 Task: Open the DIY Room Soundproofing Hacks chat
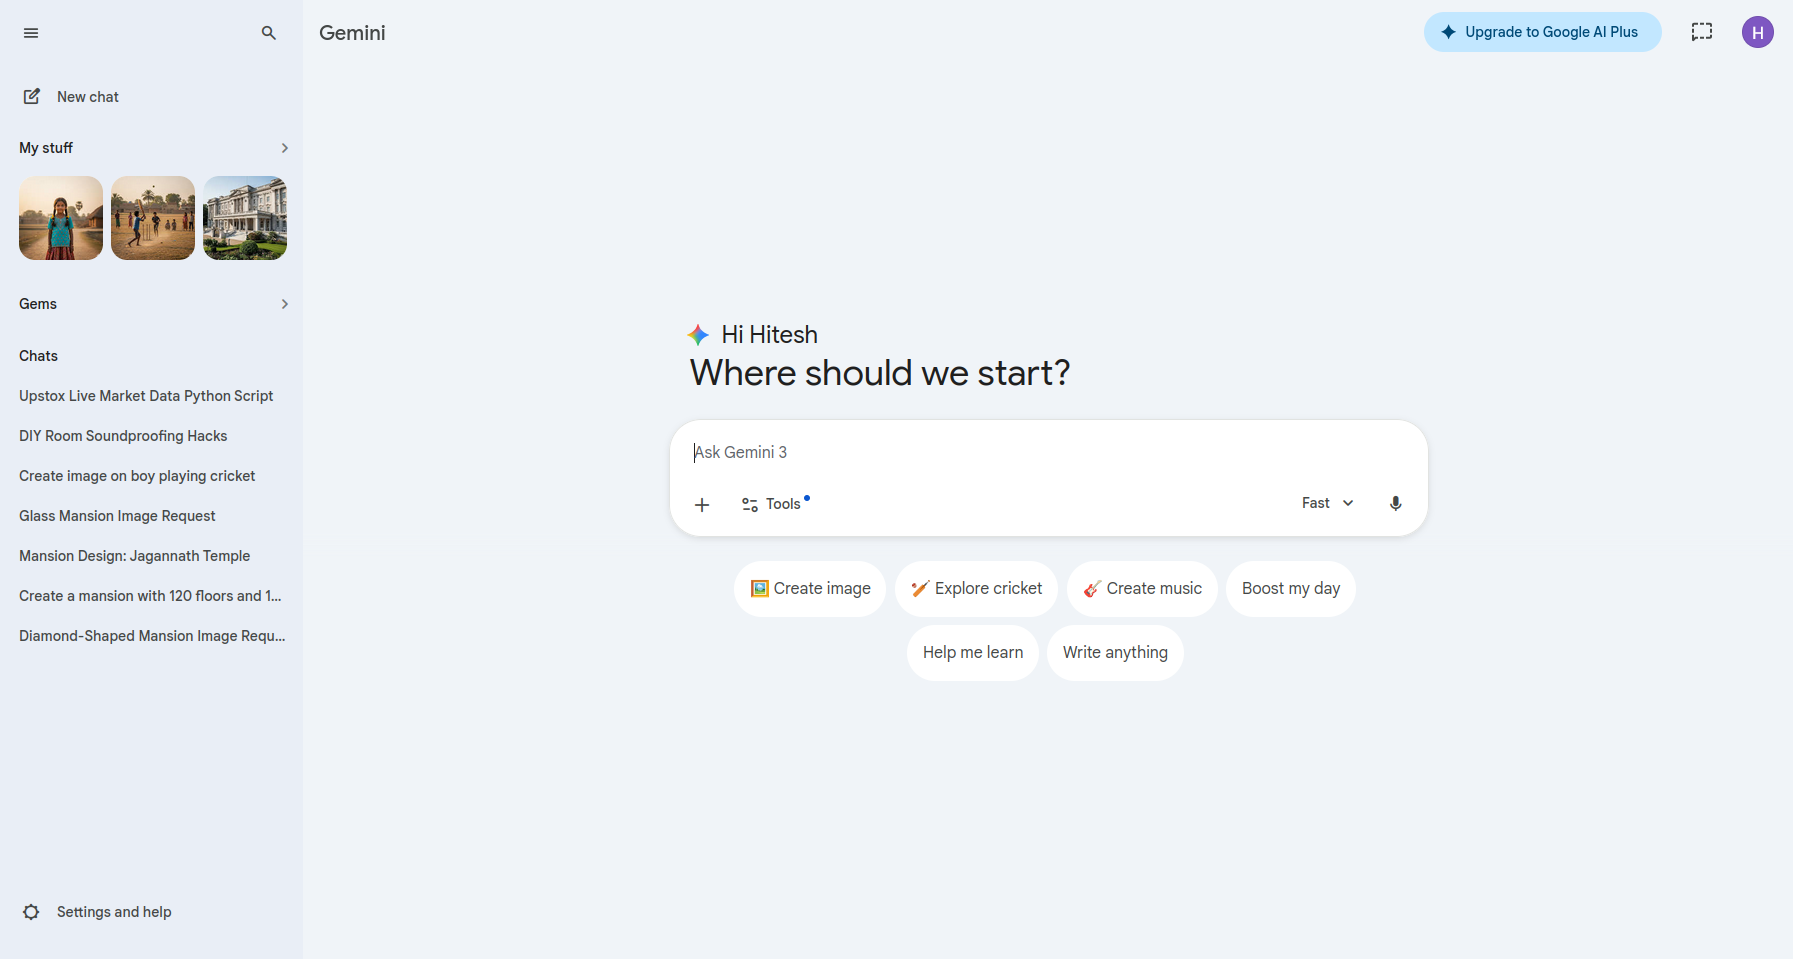pyautogui.click(x=123, y=436)
